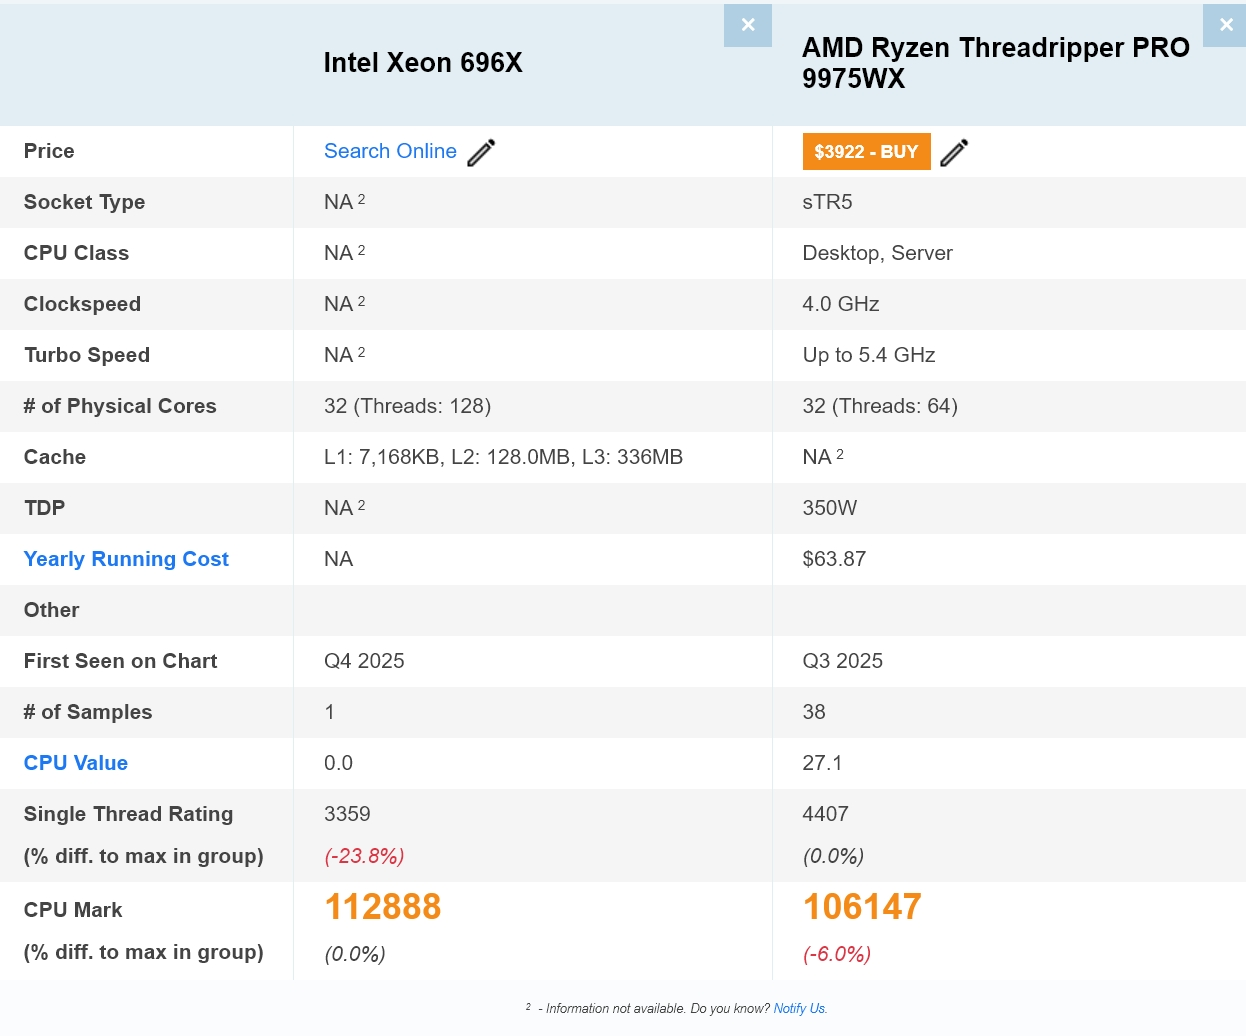This screenshot has width=1246, height=1036.
Task: Click the Socket Type row label
Action: point(84,202)
